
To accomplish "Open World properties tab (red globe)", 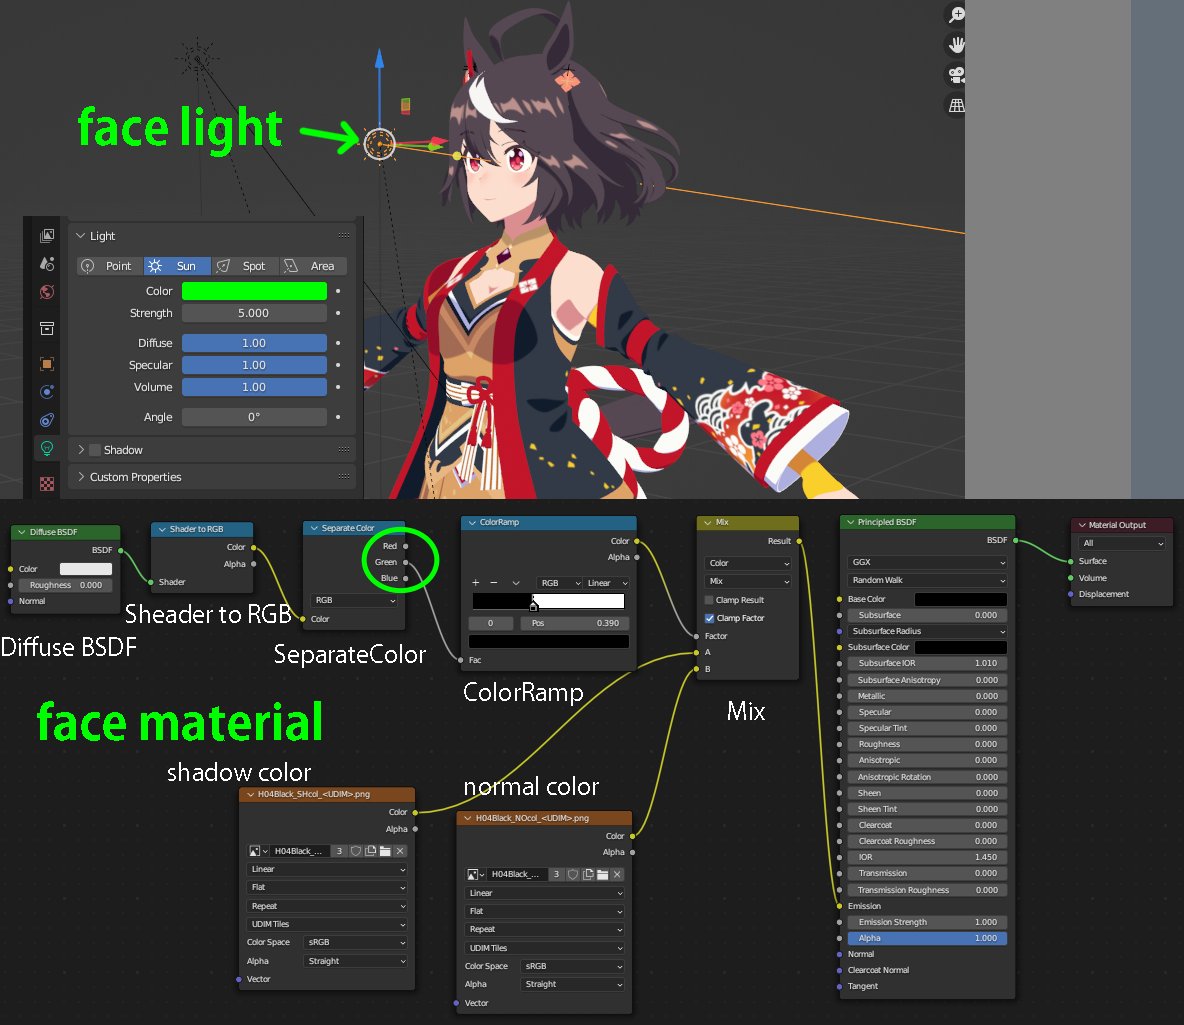I will pyautogui.click(x=47, y=292).
